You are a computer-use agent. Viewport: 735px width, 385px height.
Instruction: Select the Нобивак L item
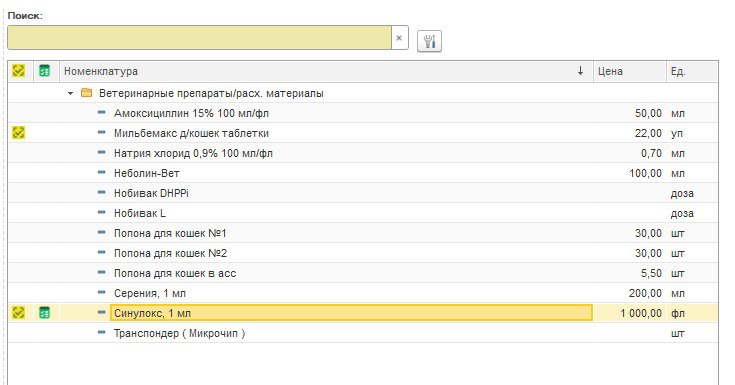pos(140,213)
